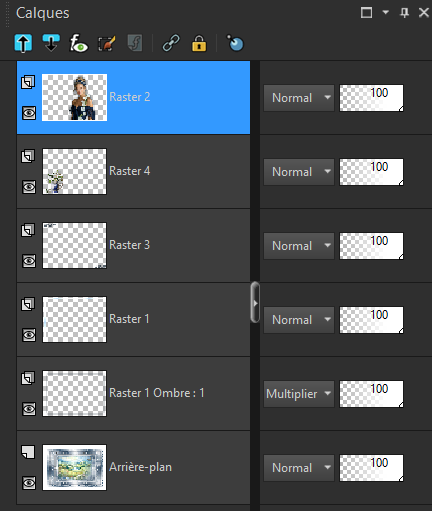Image resolution: width=432 pixels, height=511 pixels.
Task: Click the Raster 1 layer thumbnail
Action: point(74,320)
